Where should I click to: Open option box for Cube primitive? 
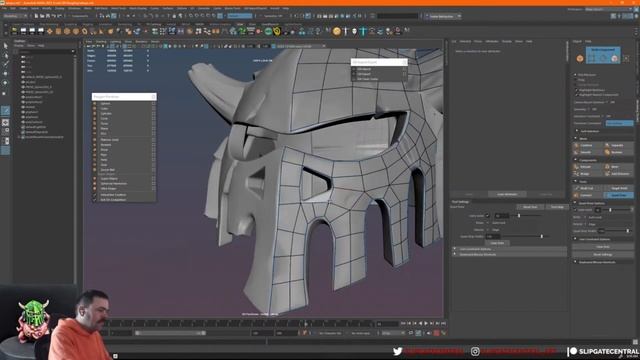[153, 109]
